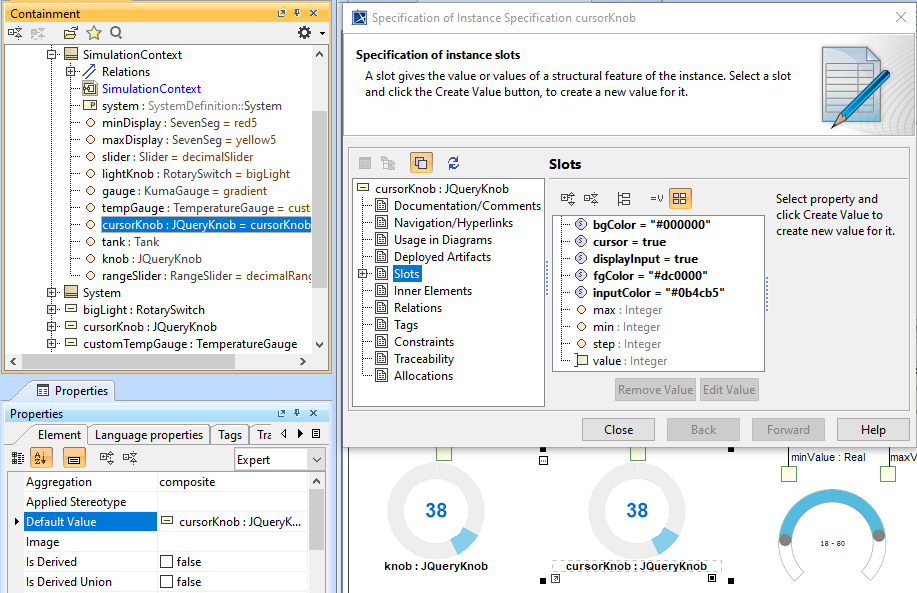
Task: Click the refresh icon in Specification dialog toolbar
Action: (453, 163)
